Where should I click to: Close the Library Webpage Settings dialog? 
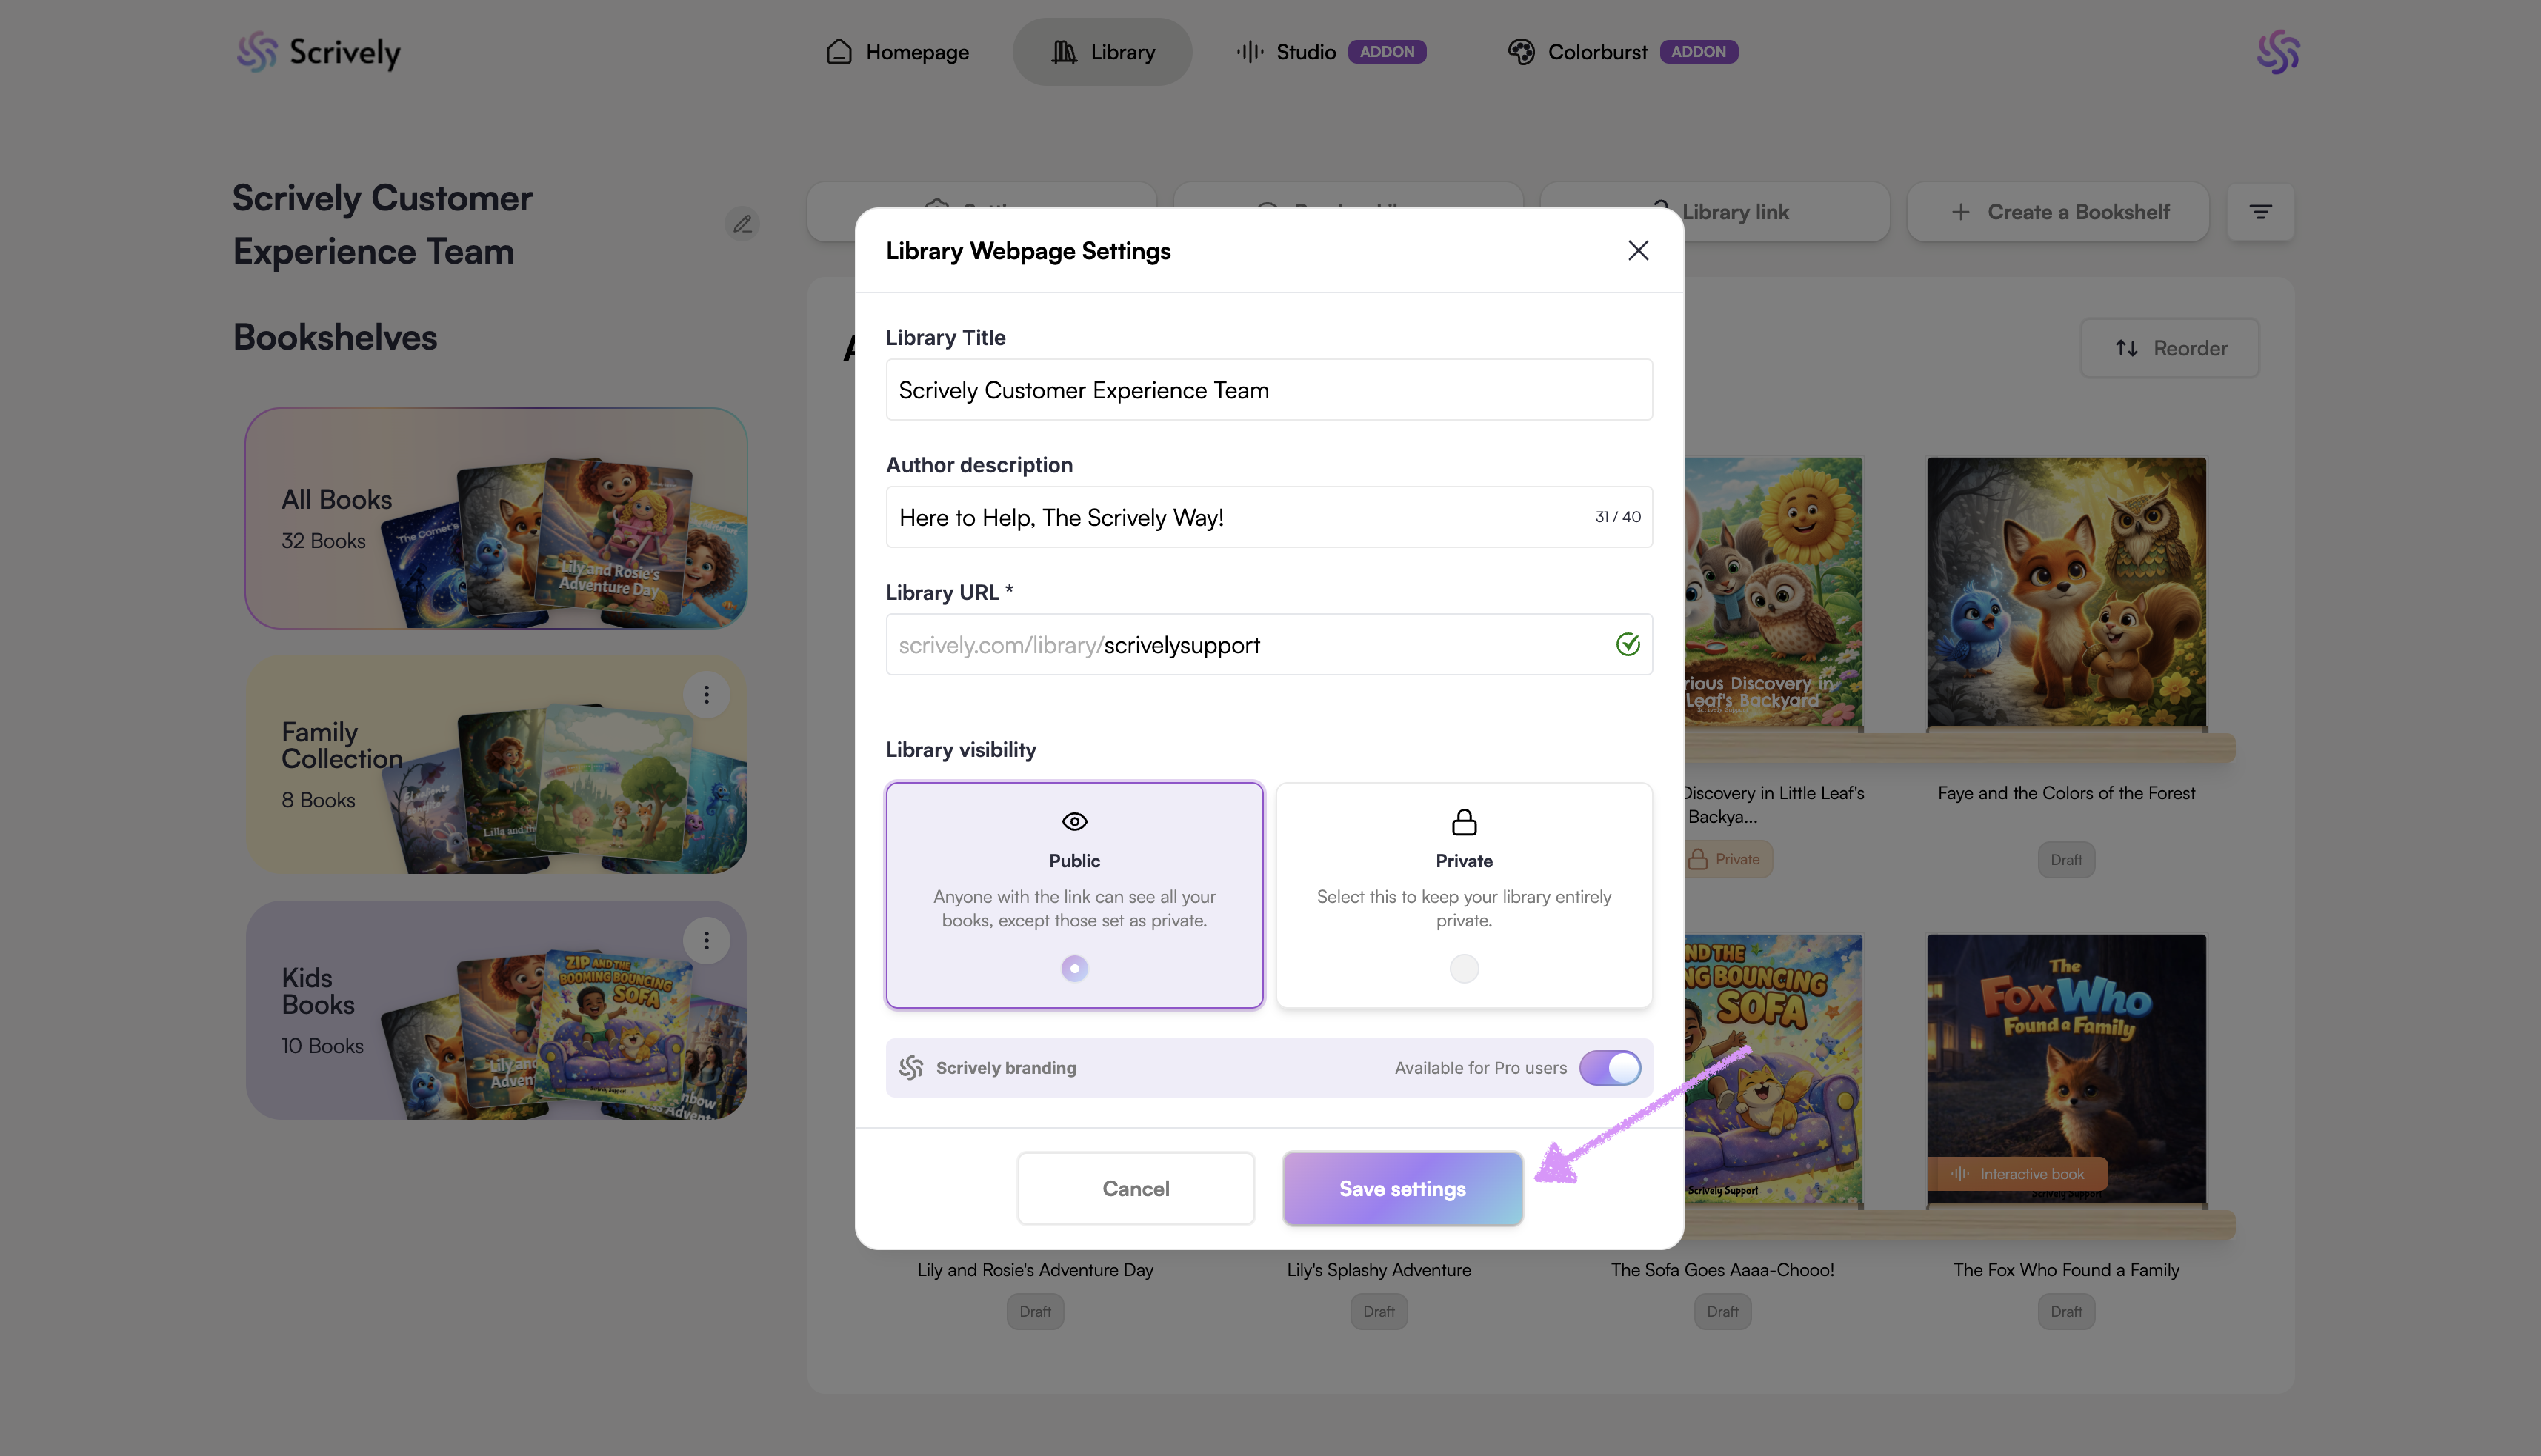point(1637,250)
